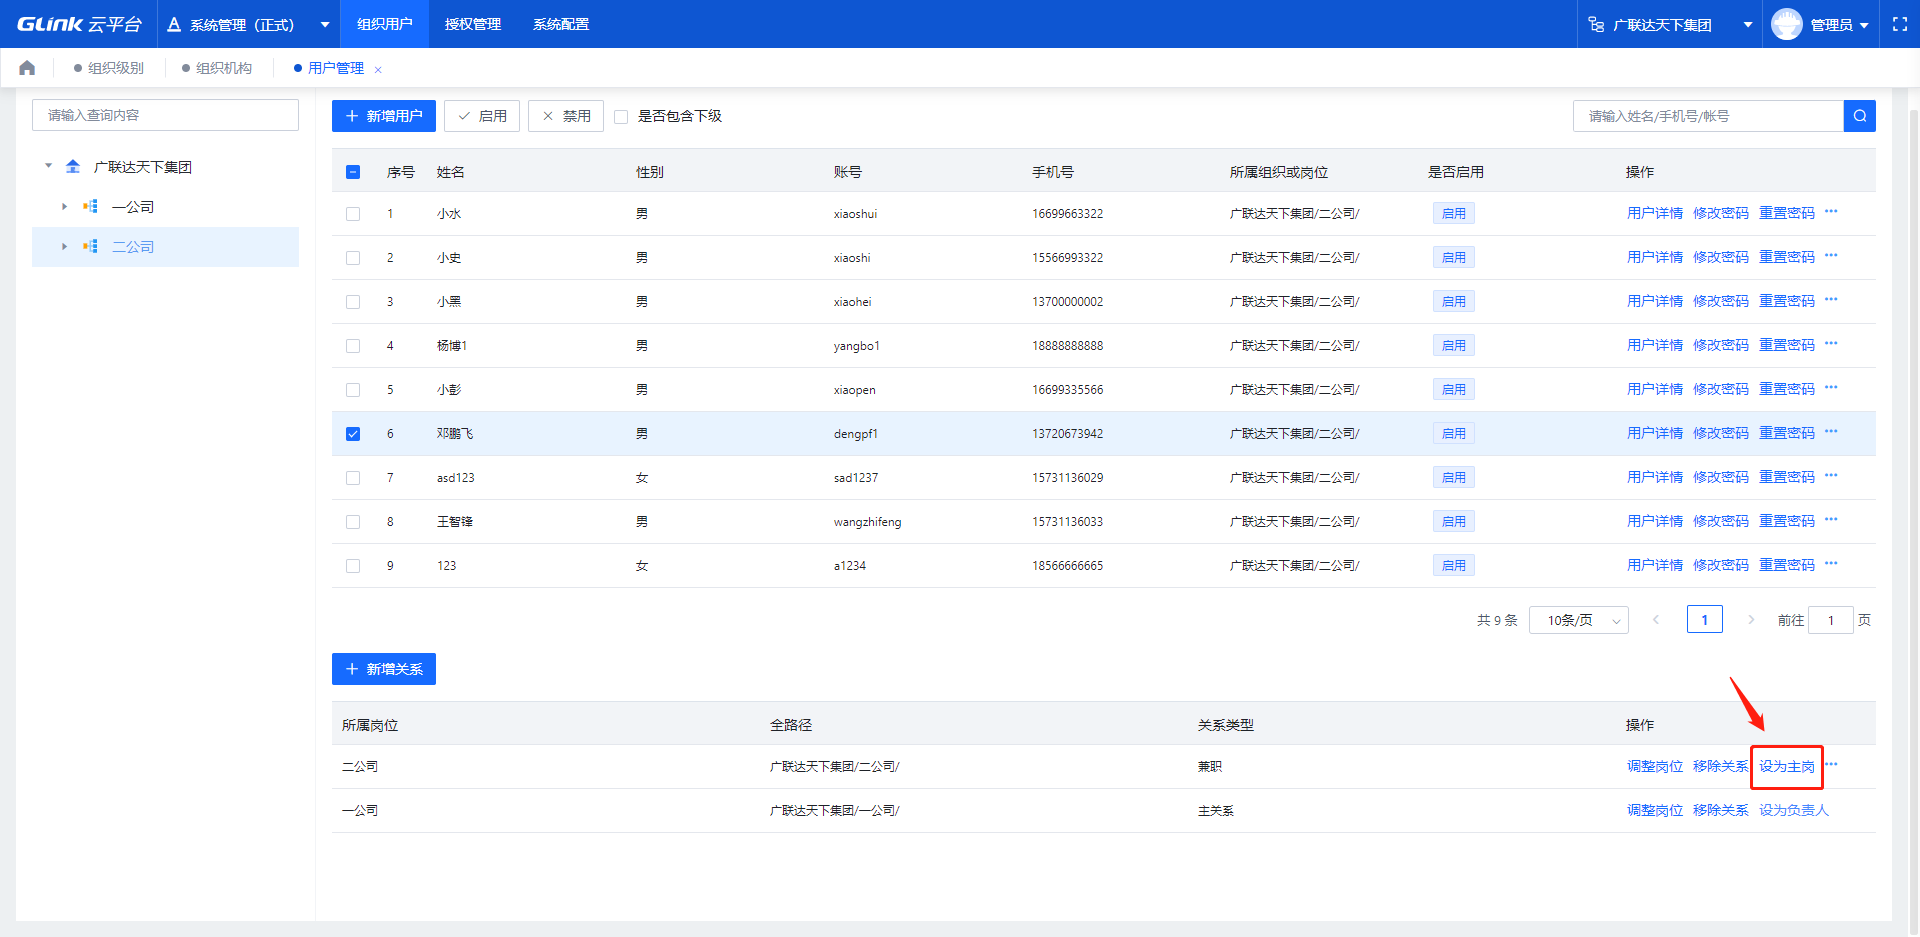Open more actions for user 杨博1
1920x937 pixels.
[x=1831, y=344]
